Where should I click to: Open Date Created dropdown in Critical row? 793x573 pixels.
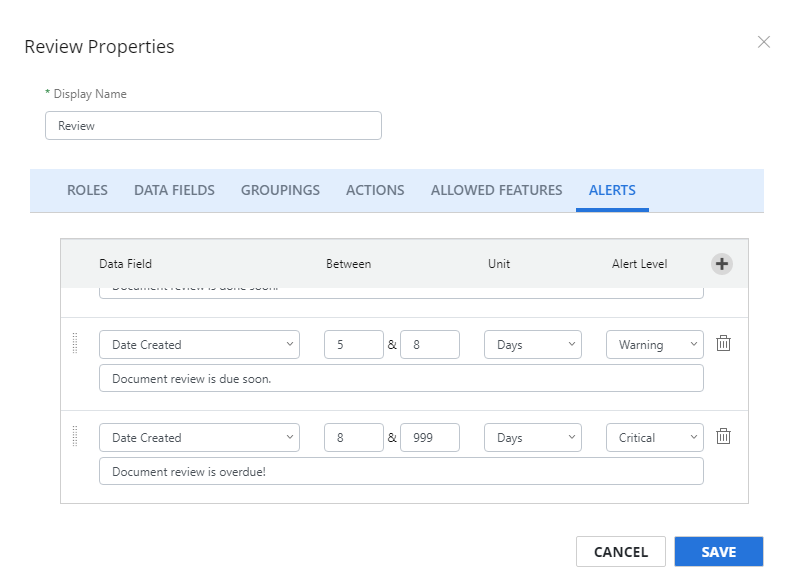click(x=199, y=437)
